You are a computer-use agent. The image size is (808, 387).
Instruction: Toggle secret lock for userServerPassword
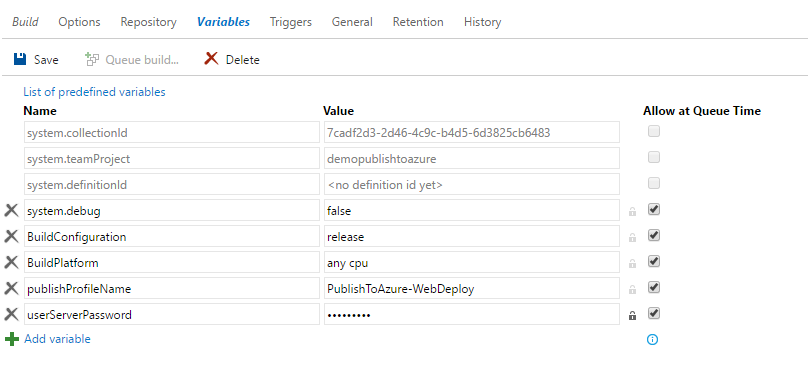tap(632, 315)
